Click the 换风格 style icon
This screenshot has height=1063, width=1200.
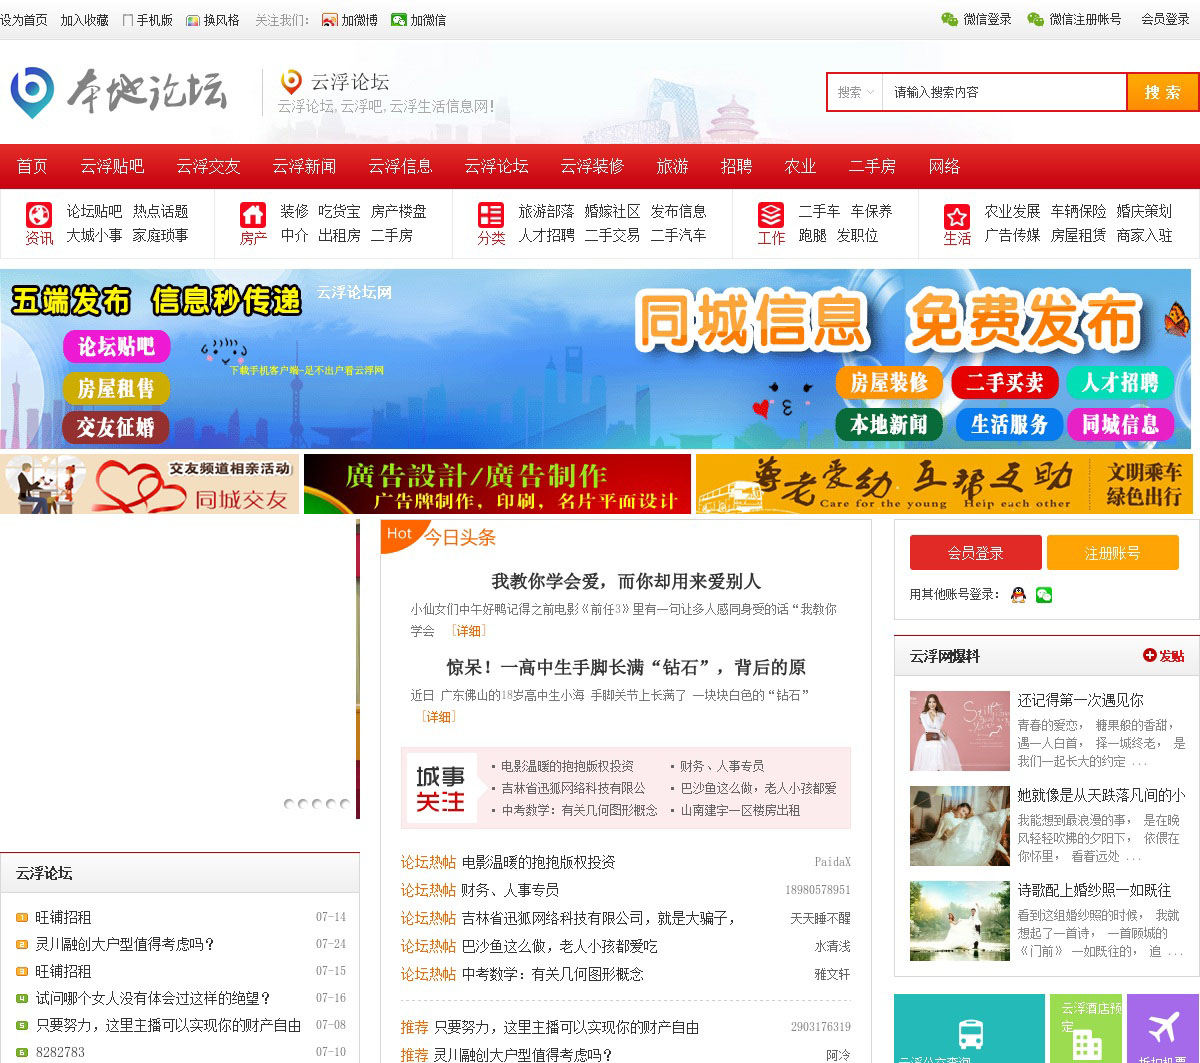[x=193, y=20]
